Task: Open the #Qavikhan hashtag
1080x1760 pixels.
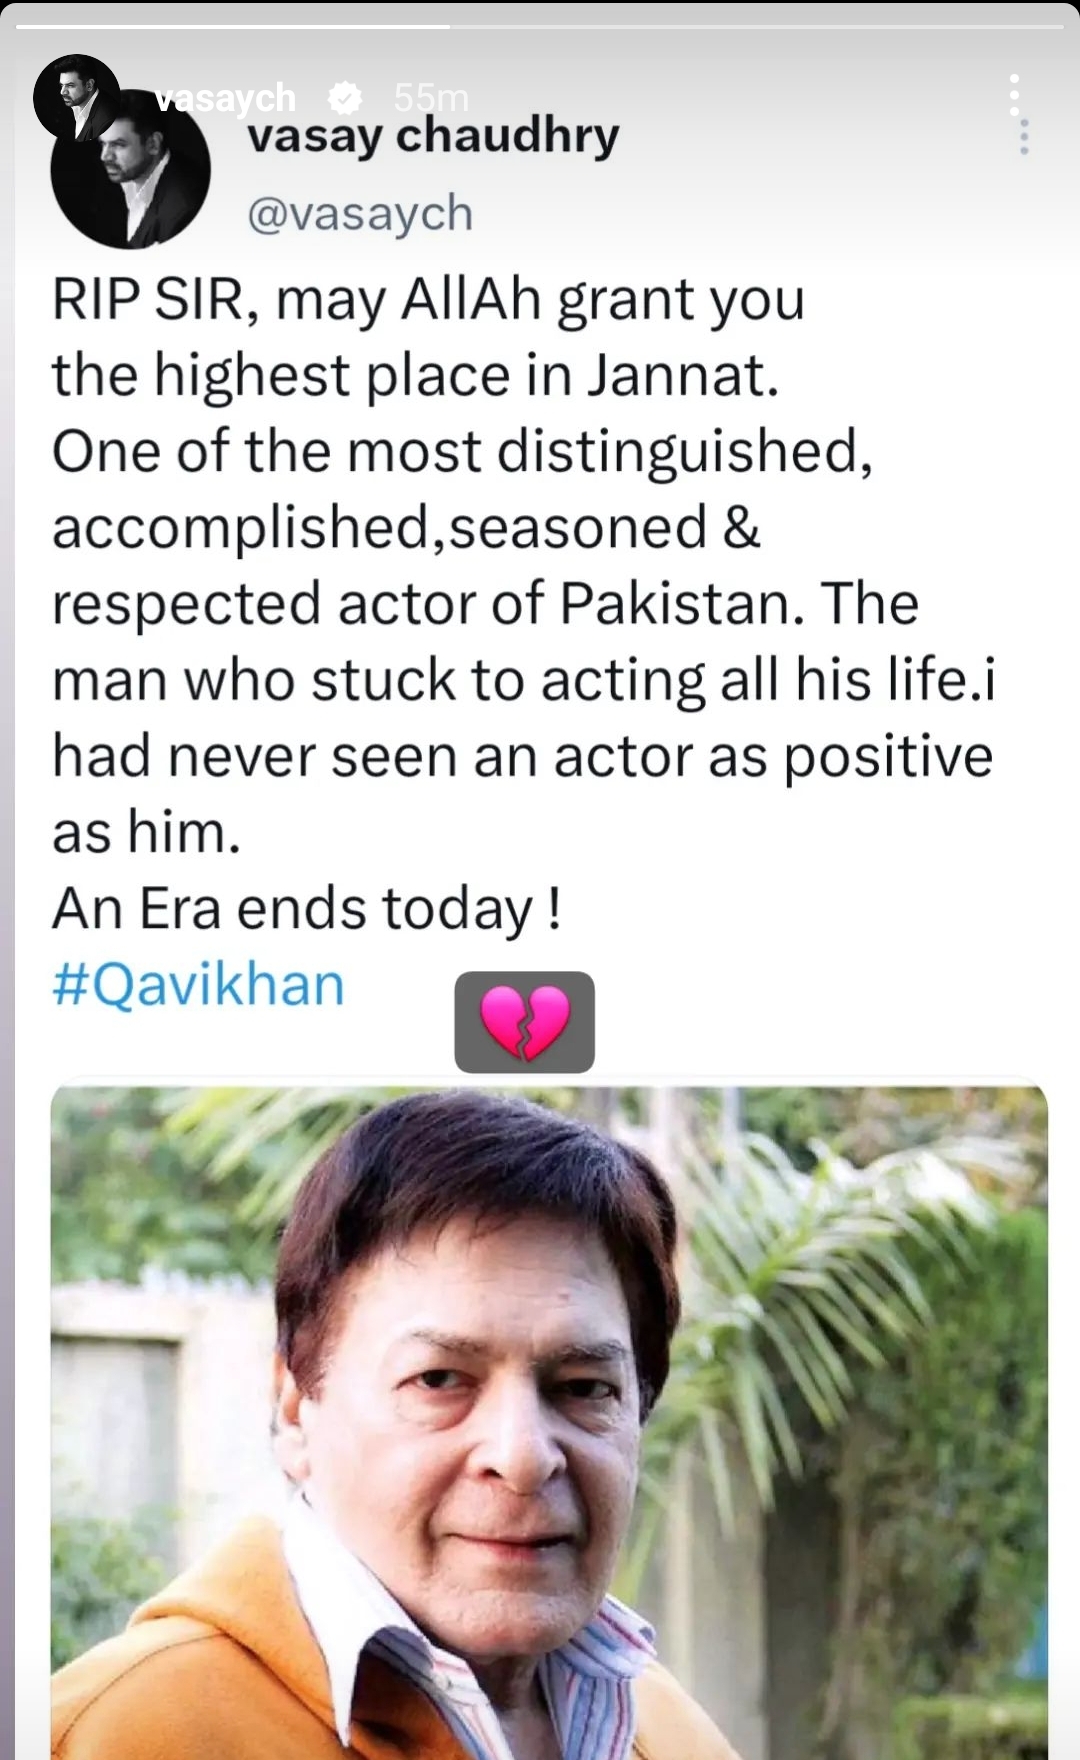Action: pyautogui.click(x=197, y=984)
